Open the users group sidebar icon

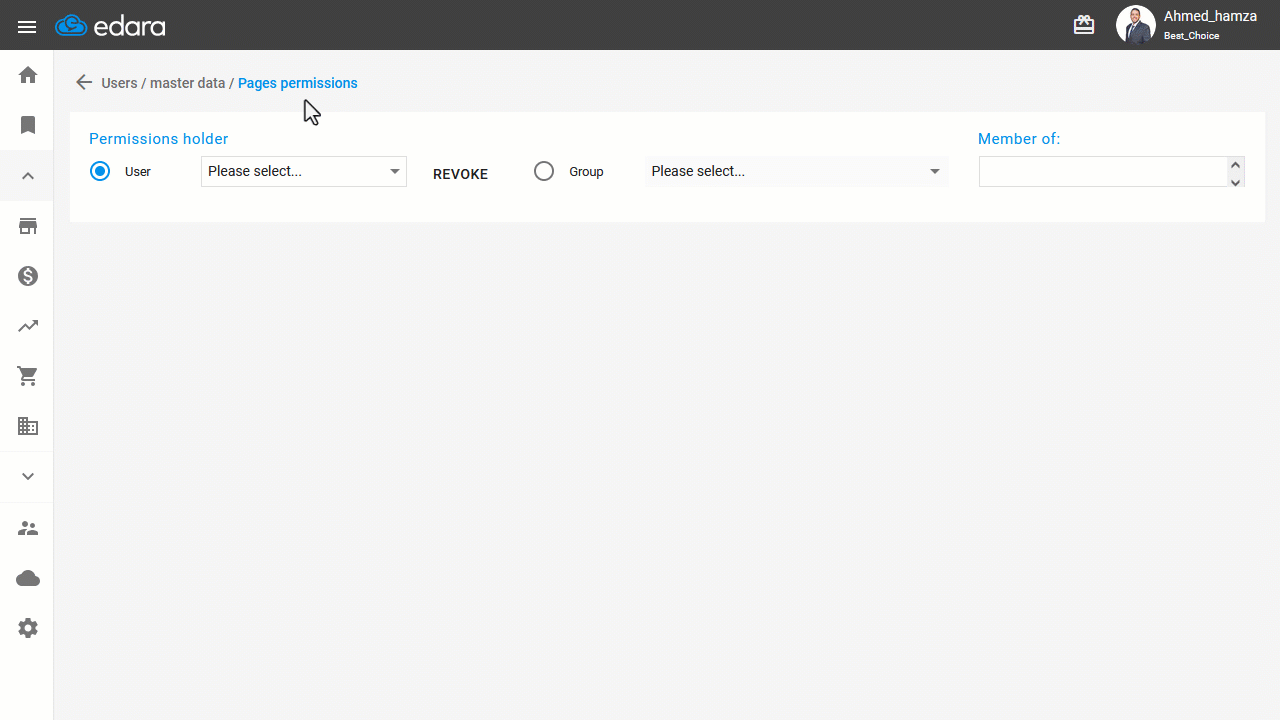point(28,528)
